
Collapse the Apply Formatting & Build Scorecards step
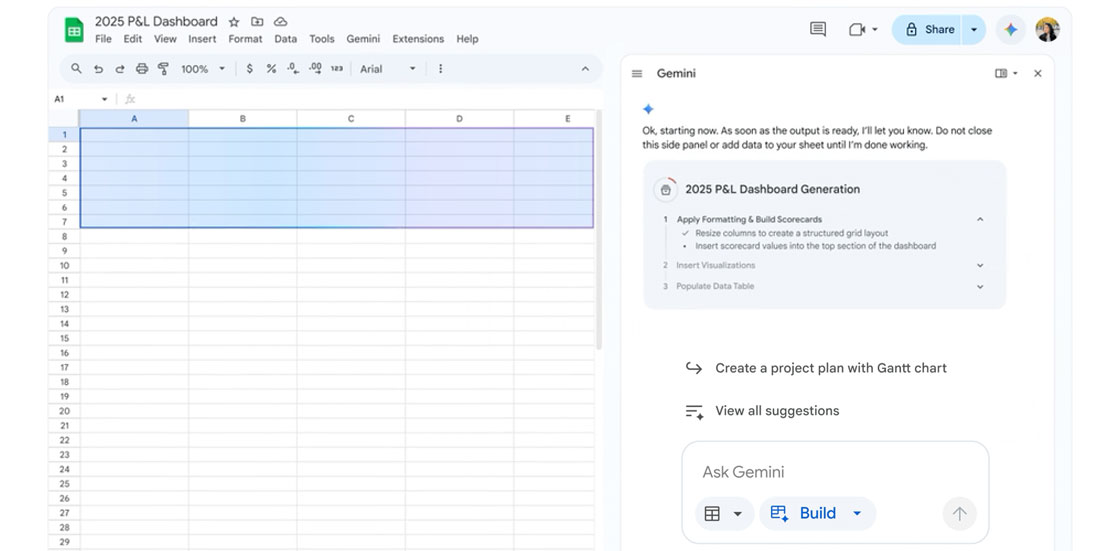pos(980,219)
